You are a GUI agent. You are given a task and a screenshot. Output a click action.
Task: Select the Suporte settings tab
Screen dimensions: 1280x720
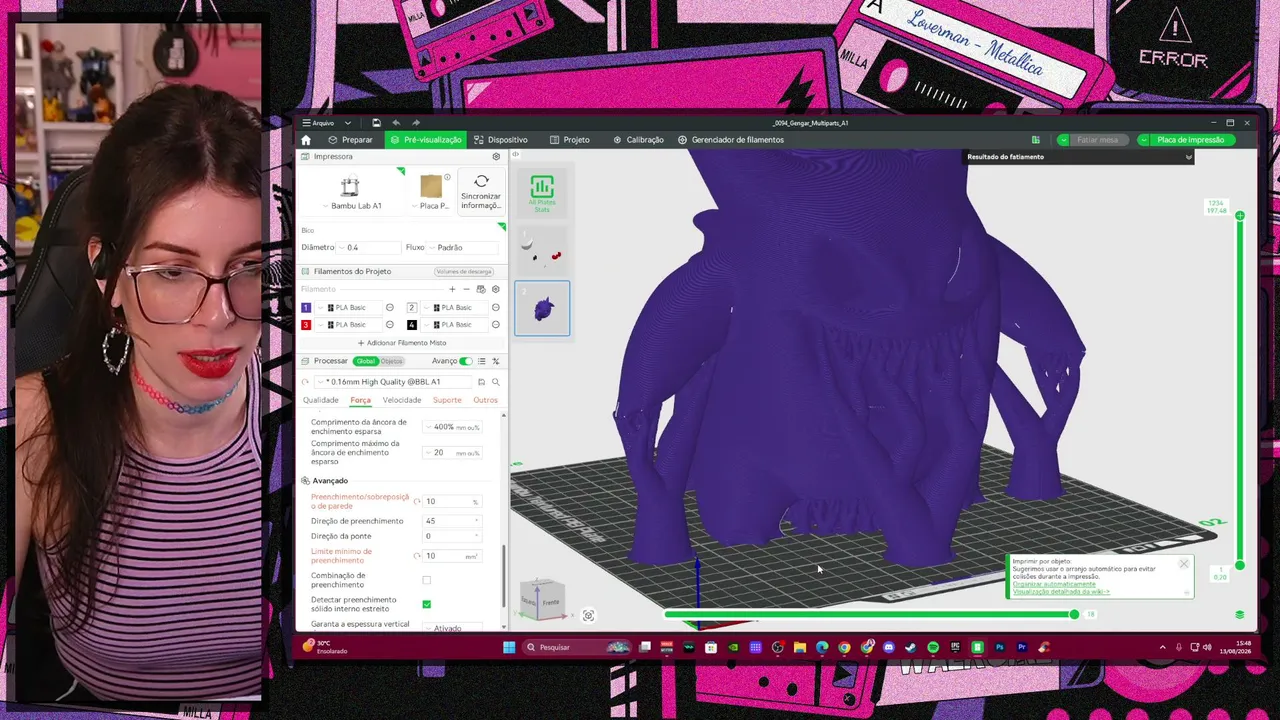447,400
